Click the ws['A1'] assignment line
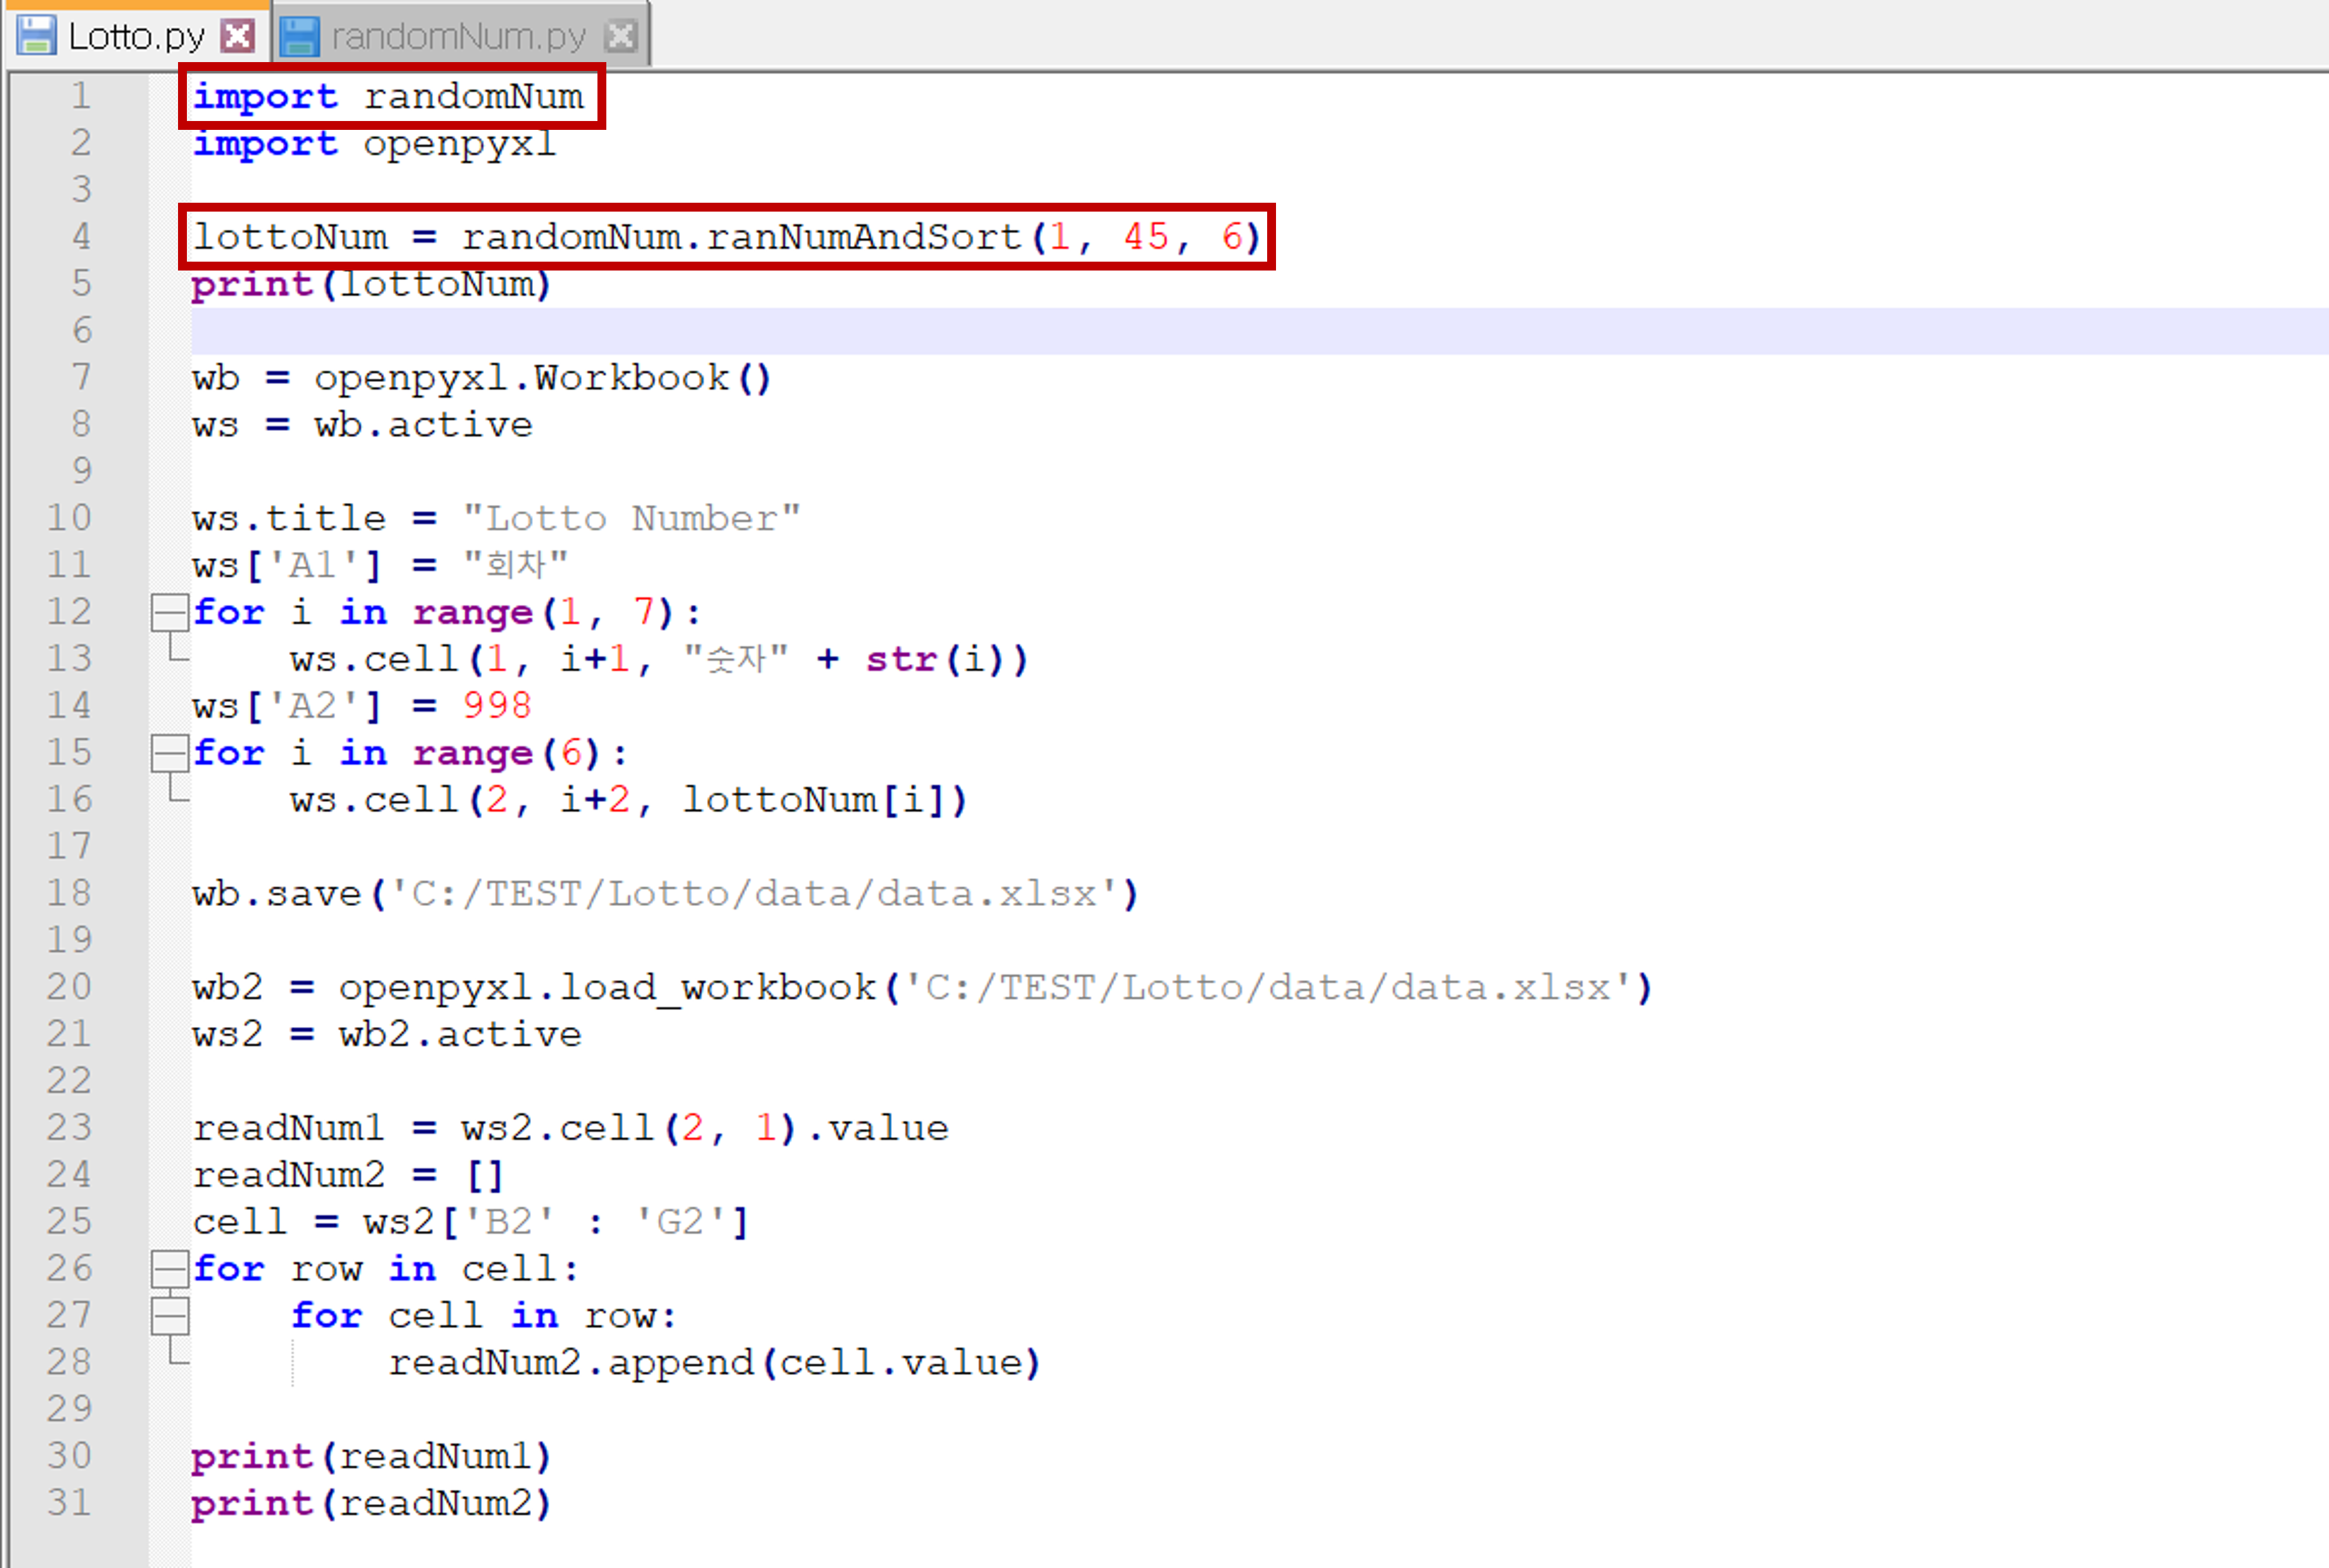The width and height of the screenshot is (2329, 1568). click(x=380, y=566)
